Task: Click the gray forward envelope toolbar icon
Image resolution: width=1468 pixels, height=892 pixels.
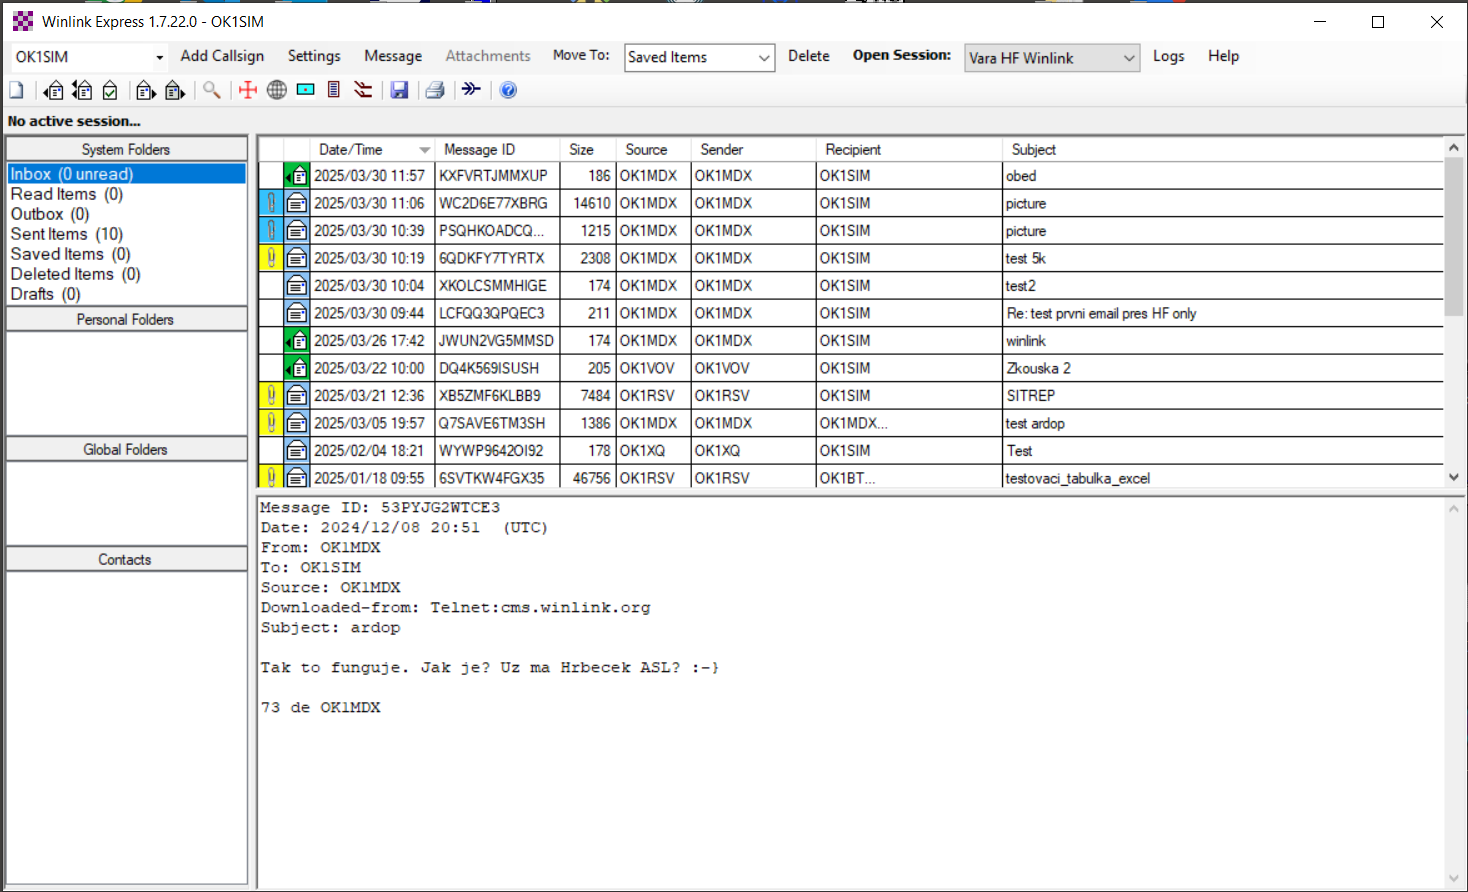Action: tap(175, 90)
